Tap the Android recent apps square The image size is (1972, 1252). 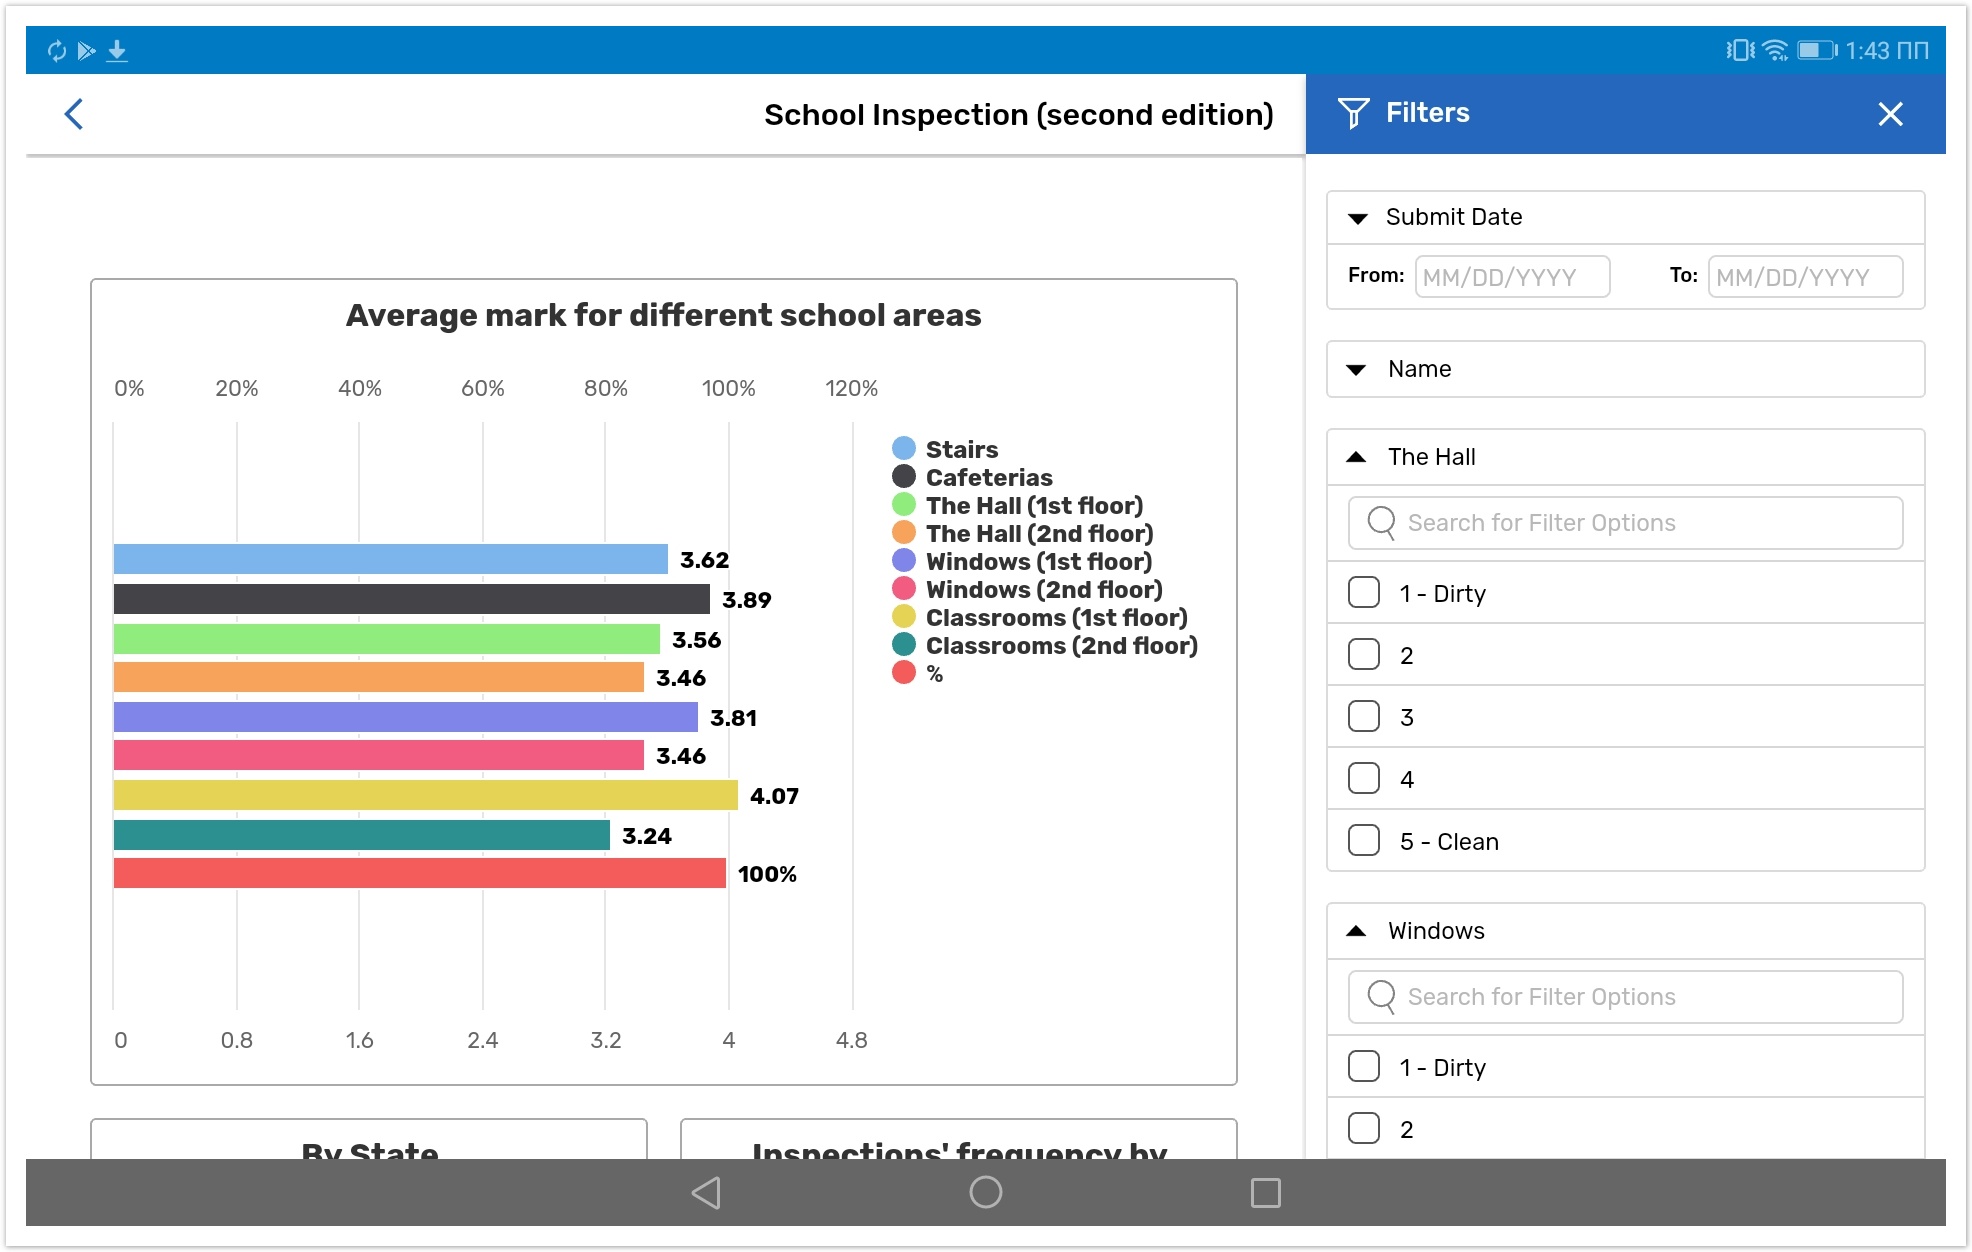coord(1265,1192)
